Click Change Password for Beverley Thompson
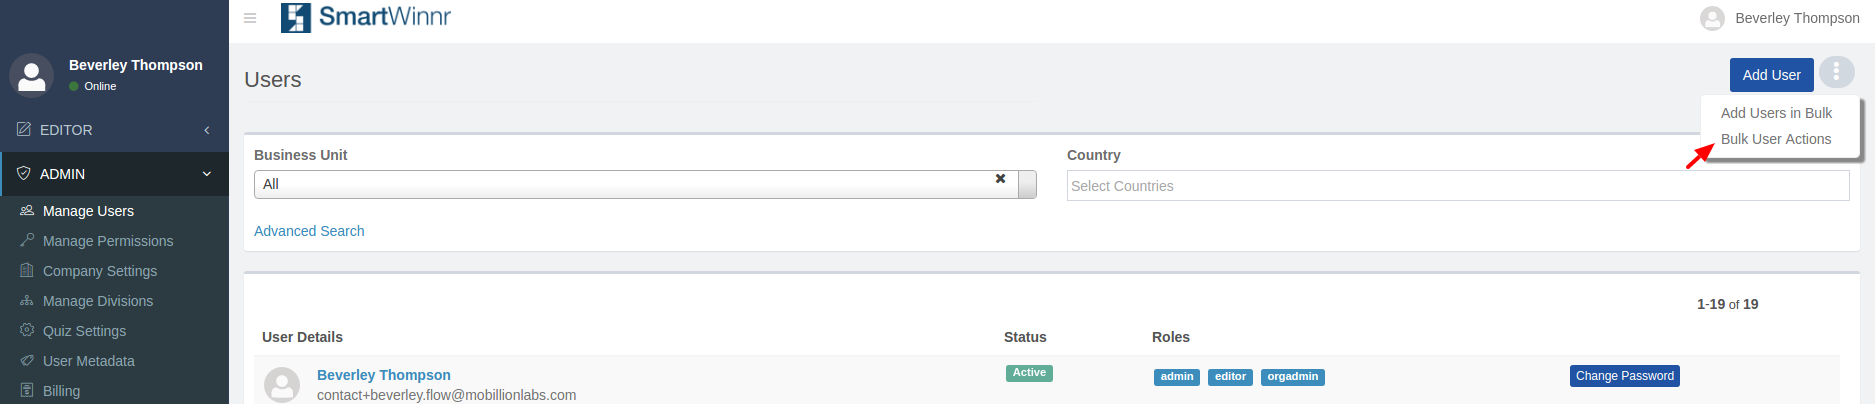Image resolution: width=1875 pixels, height=404 pixels. pyautogui.click(x=1624, y=376)
